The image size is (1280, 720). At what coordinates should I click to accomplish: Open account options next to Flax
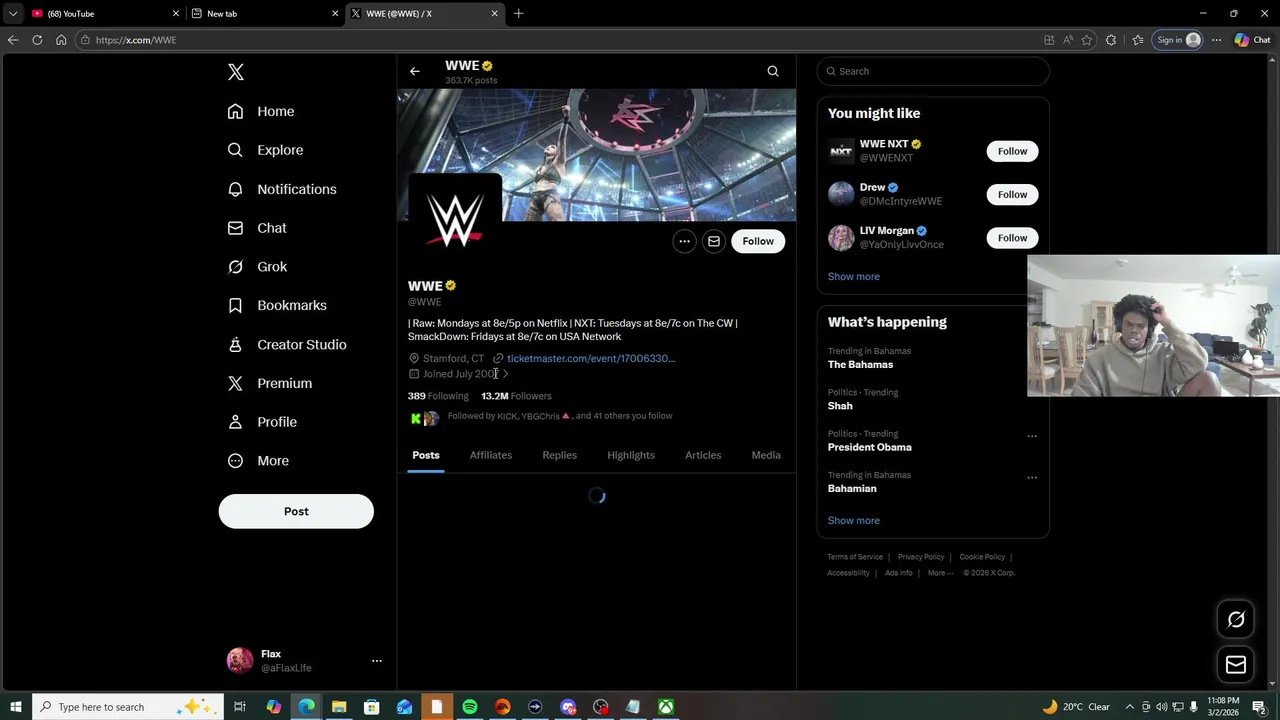(x=377, y=661)
